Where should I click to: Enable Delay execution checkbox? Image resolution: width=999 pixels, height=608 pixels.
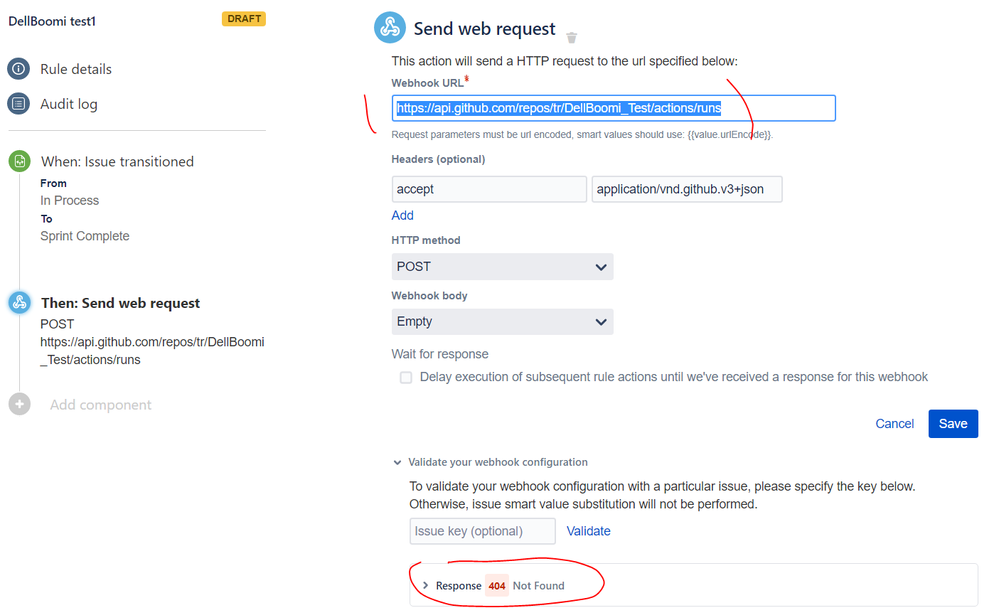[x=406, y=377]
